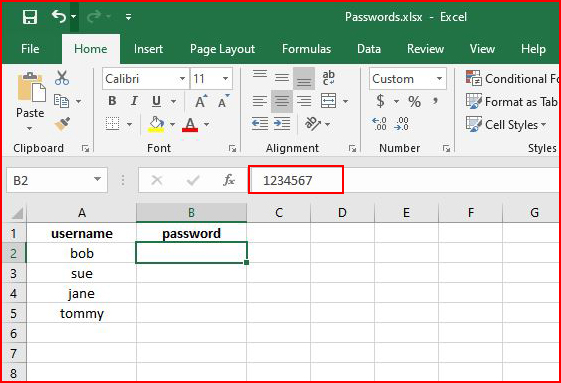Toggle Bold formatting

point(112,101)
